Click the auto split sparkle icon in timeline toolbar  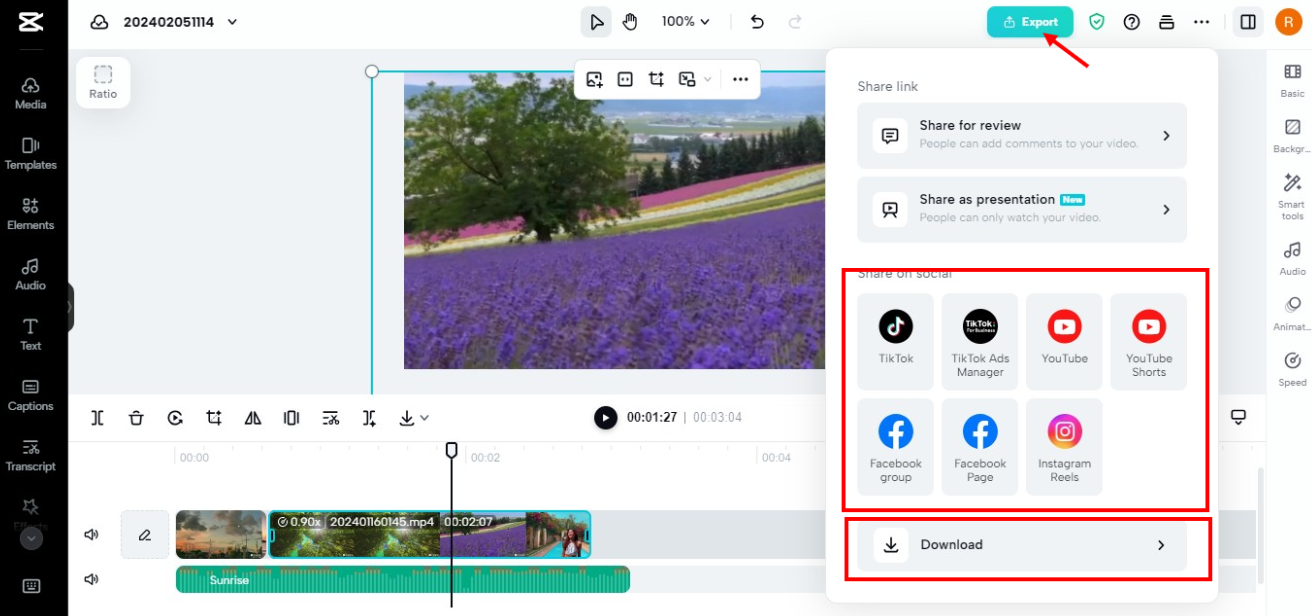(x=369, y=418)
